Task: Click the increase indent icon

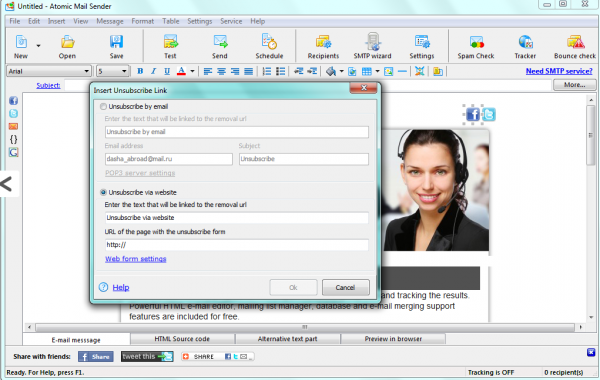Action: click(312, 71)
